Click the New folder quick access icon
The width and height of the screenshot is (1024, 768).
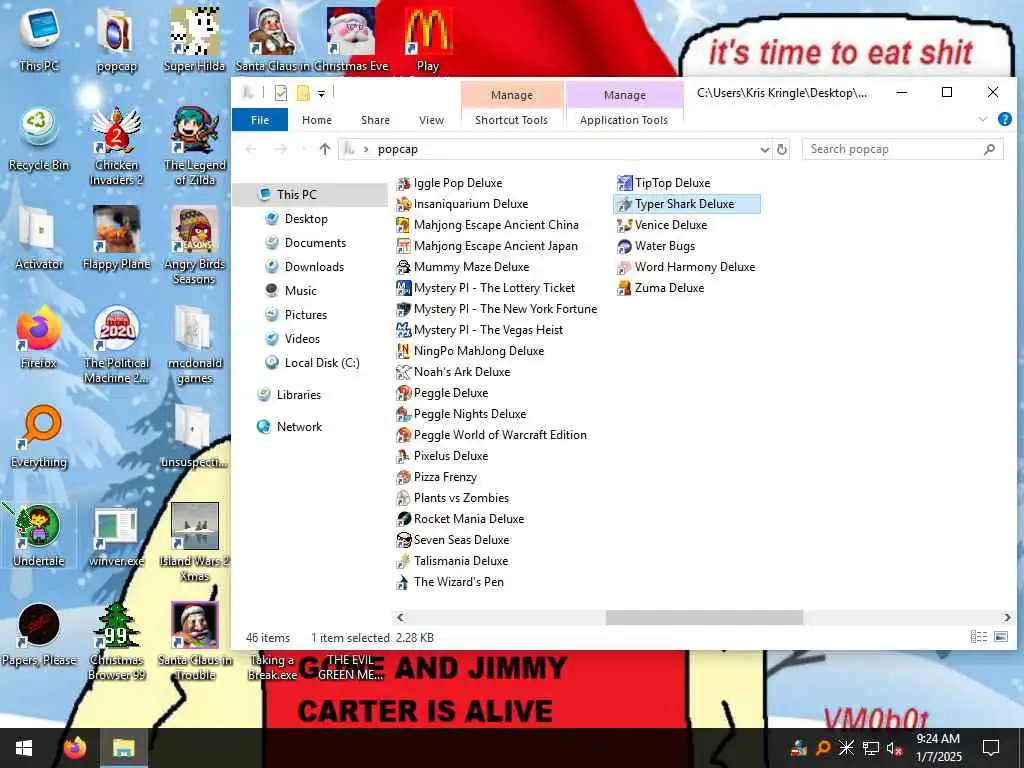tap(302, 93)
